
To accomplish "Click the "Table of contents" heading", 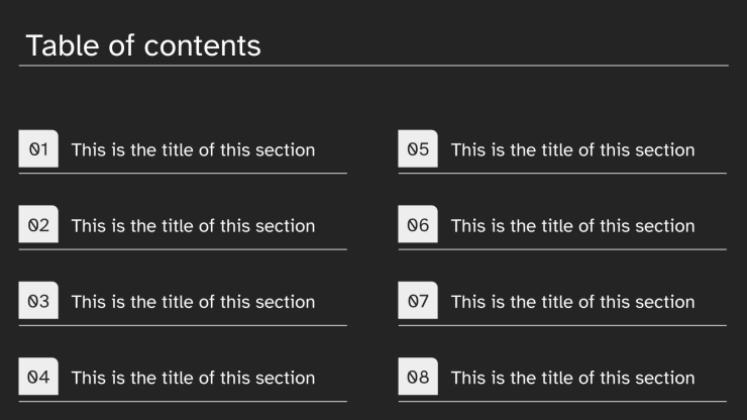I will click(143, 45).
